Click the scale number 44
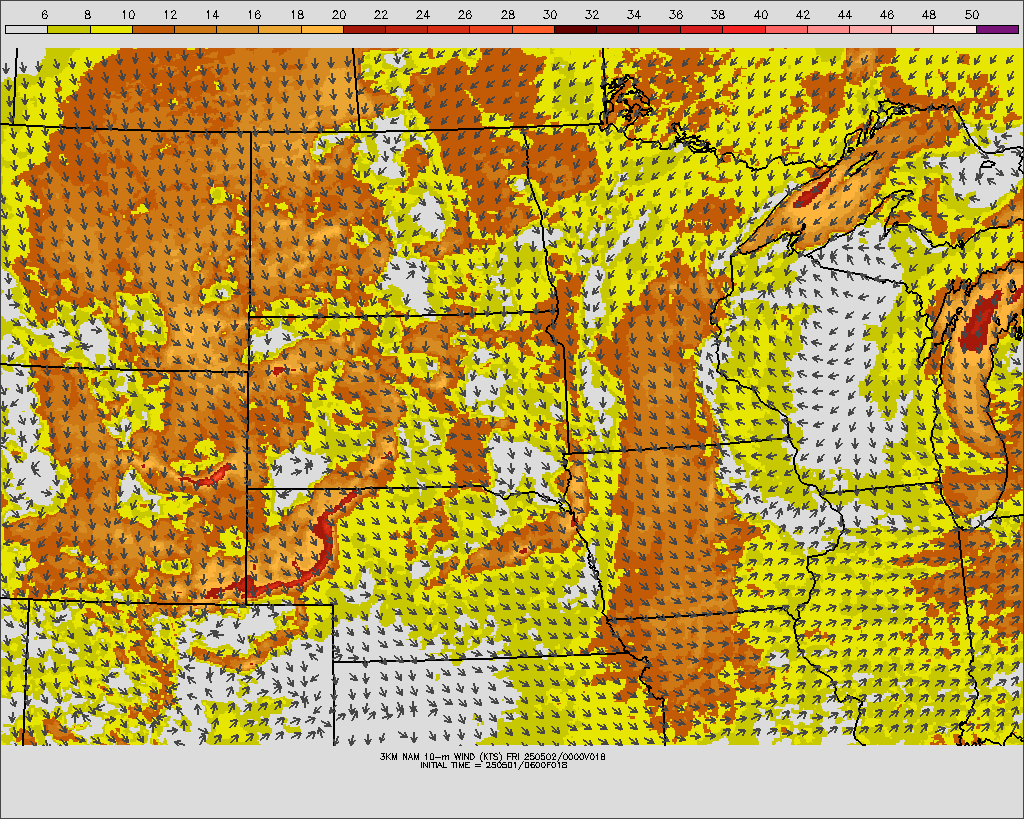1024x819 pixels. pyautogui.click(x=845, y=14)
